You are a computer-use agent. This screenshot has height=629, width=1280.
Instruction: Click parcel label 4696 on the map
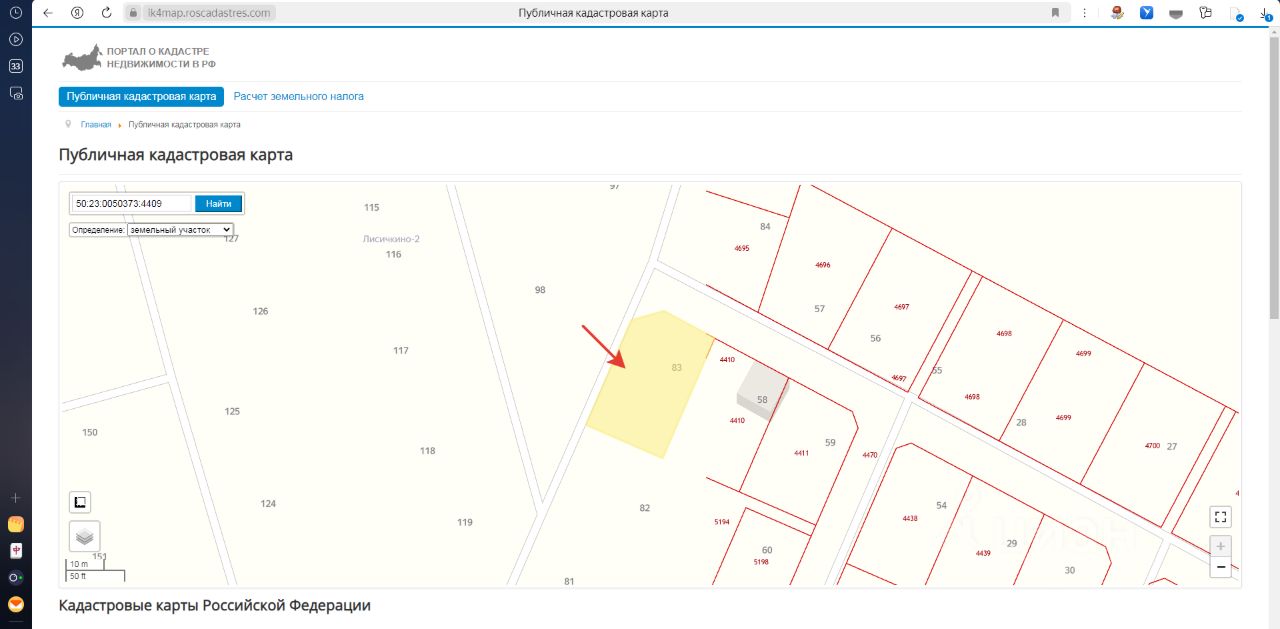[x=823, y=265]
